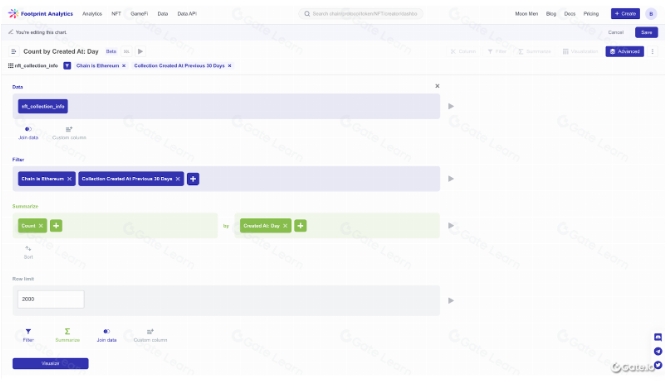Preview the Row limit step with its arrow
The width and height of the screenshot is (672, 382).
pyautogui.click(x=451, y=301)
